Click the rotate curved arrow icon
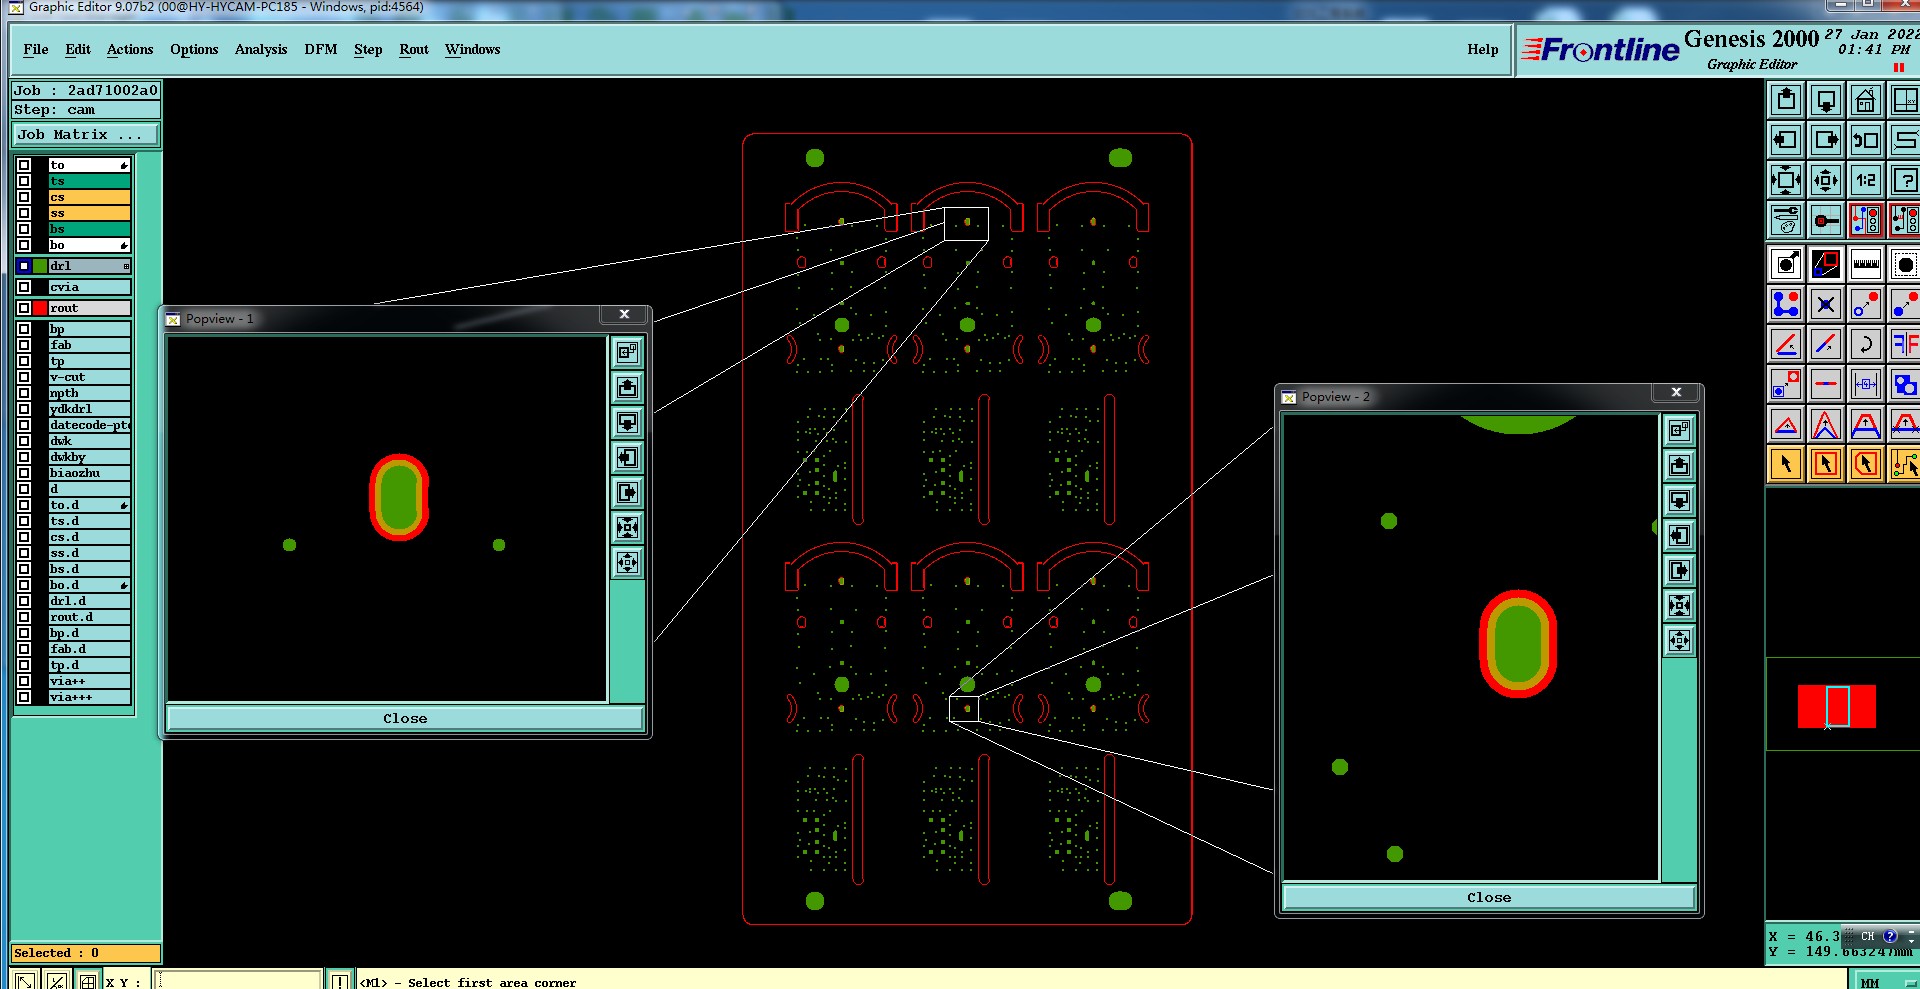 pos(1865,344)
